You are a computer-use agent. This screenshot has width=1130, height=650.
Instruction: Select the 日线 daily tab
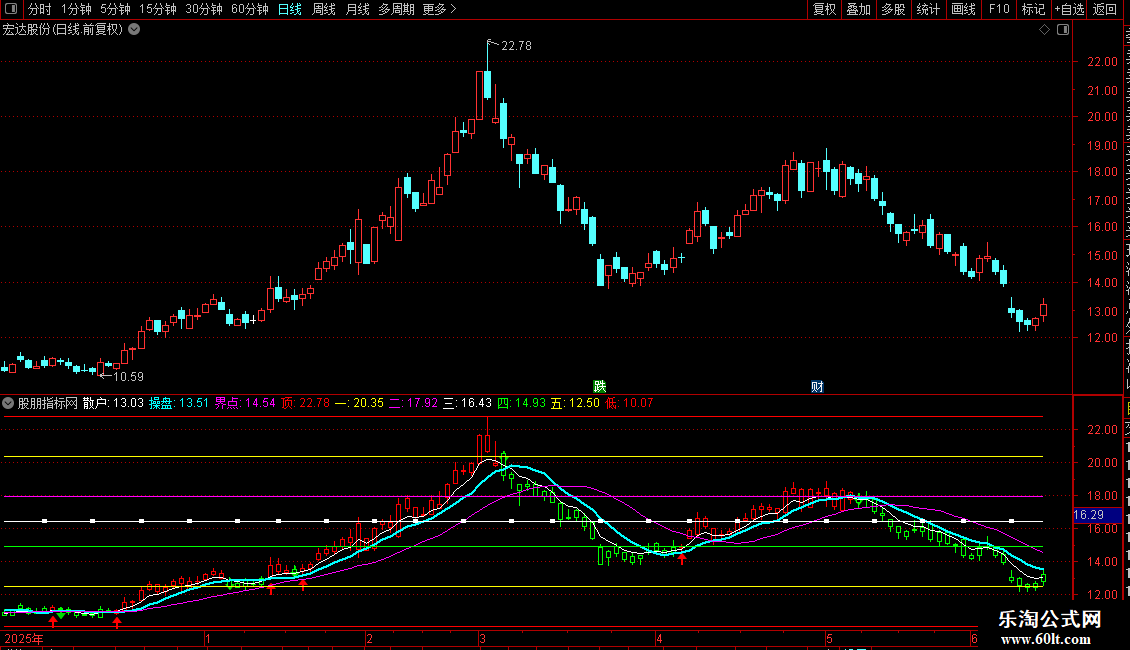tap(290, 9)
